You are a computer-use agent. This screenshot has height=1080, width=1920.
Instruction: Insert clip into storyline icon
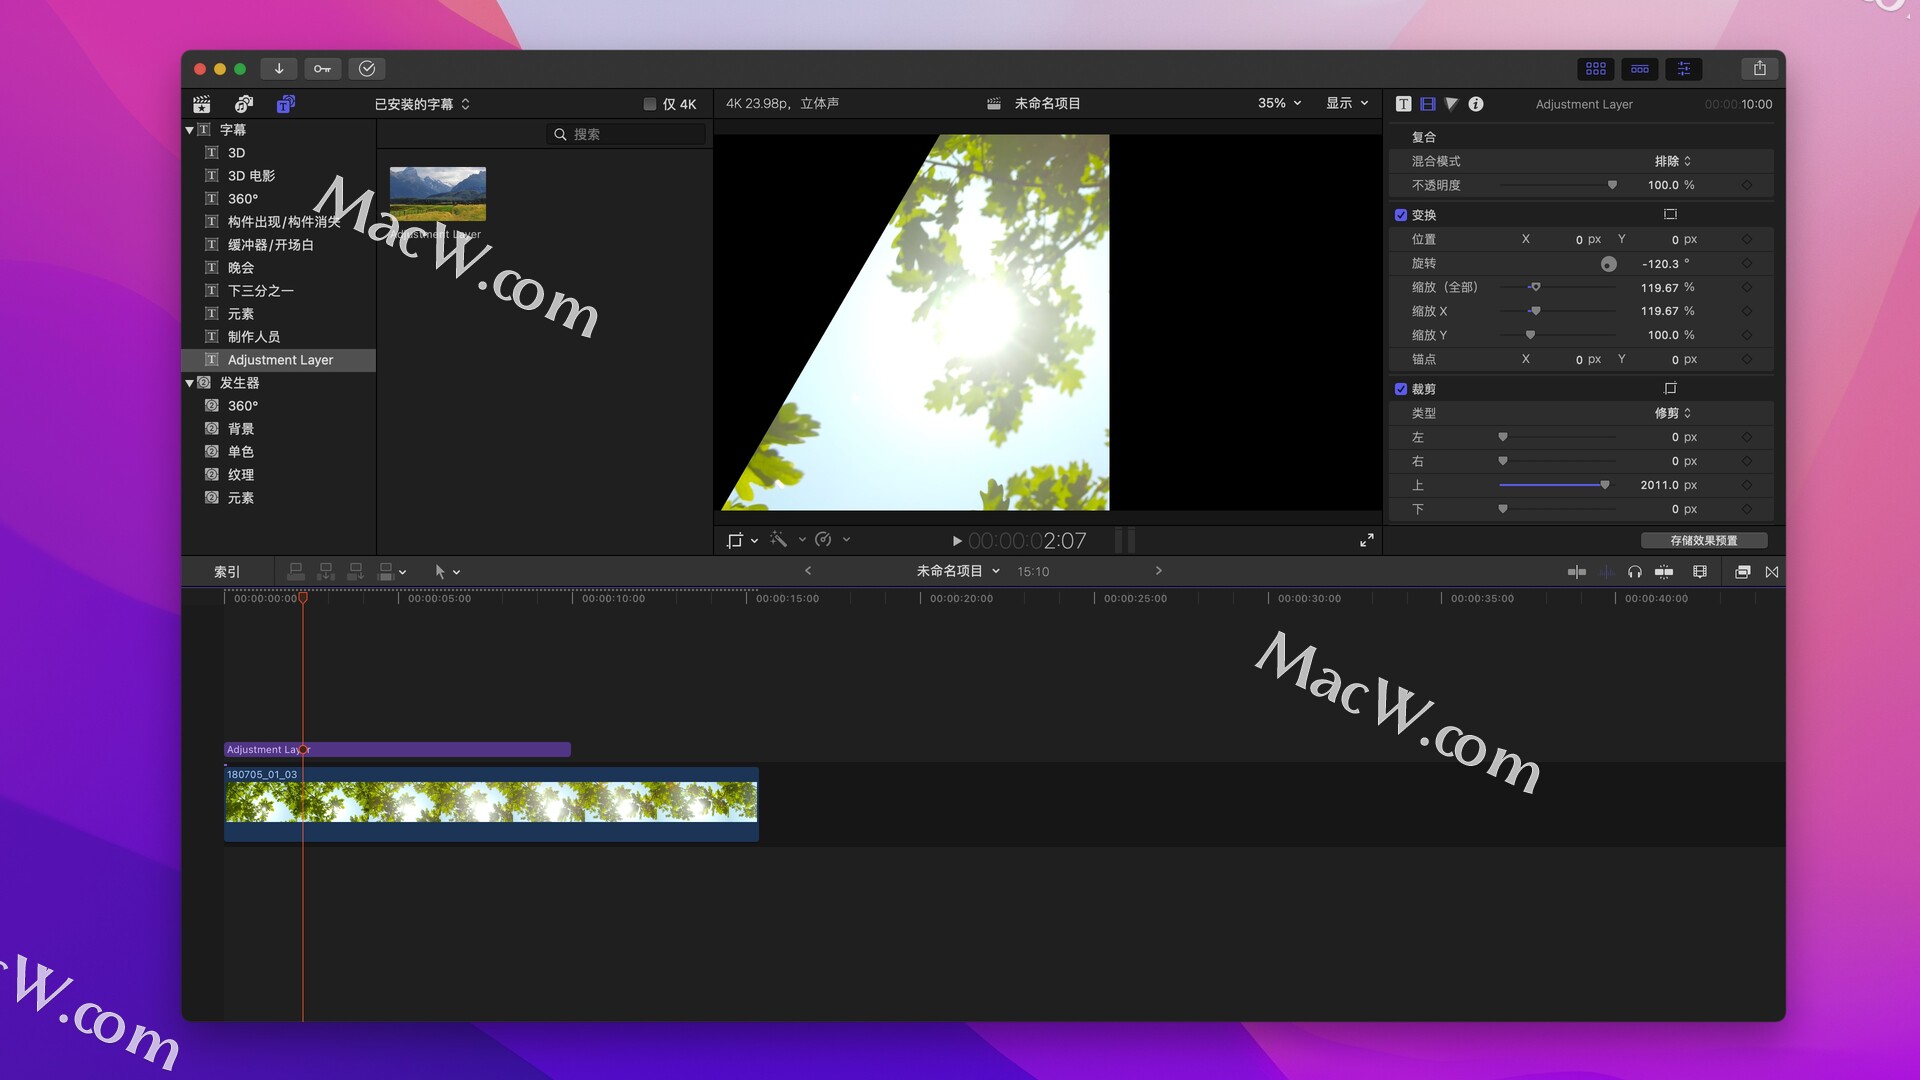(x=326, y=571)
